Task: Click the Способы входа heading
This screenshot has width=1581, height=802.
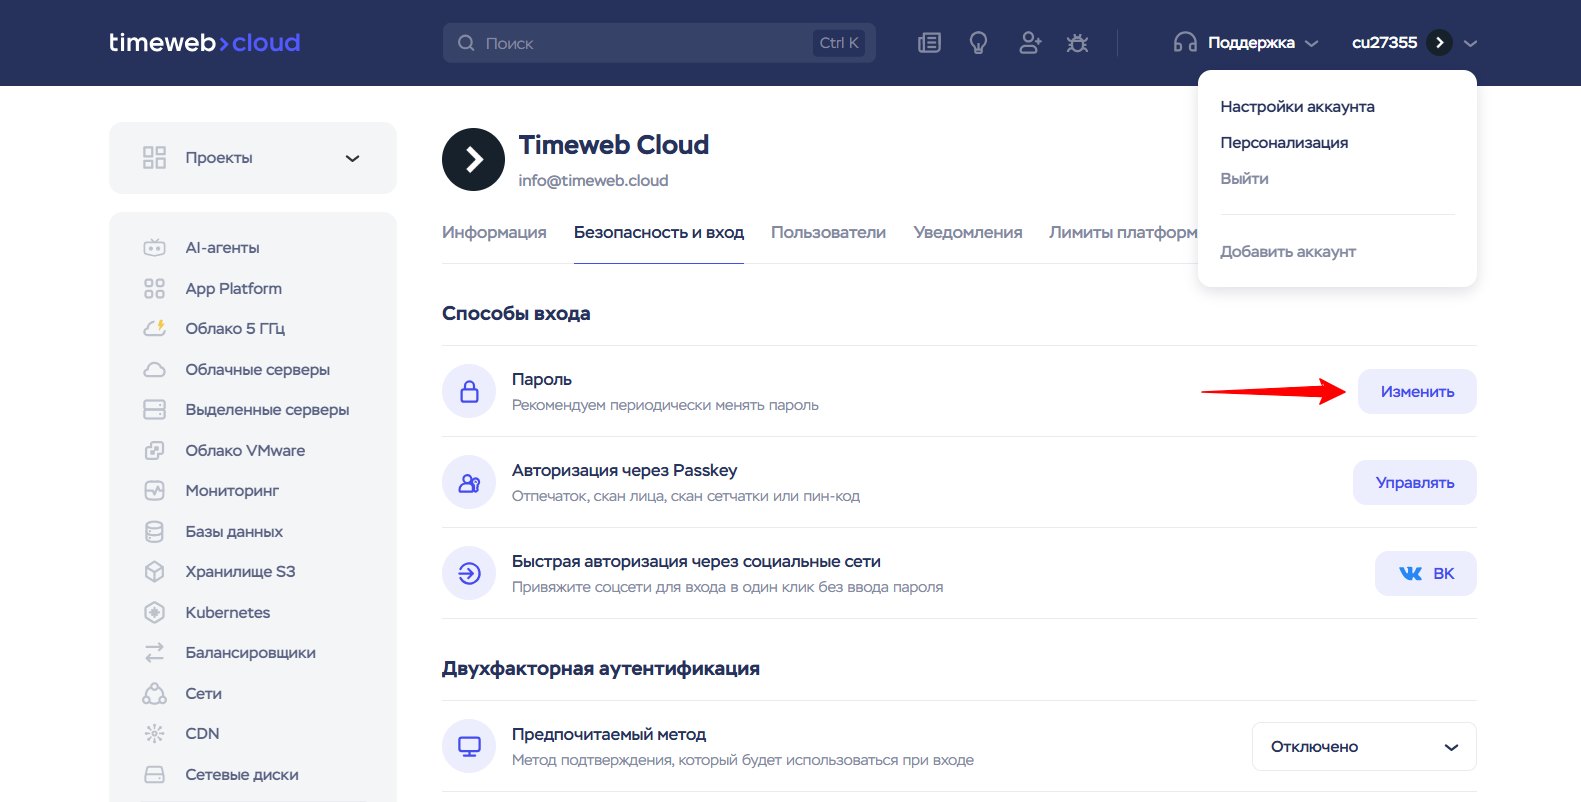Action: coord(516,313)
